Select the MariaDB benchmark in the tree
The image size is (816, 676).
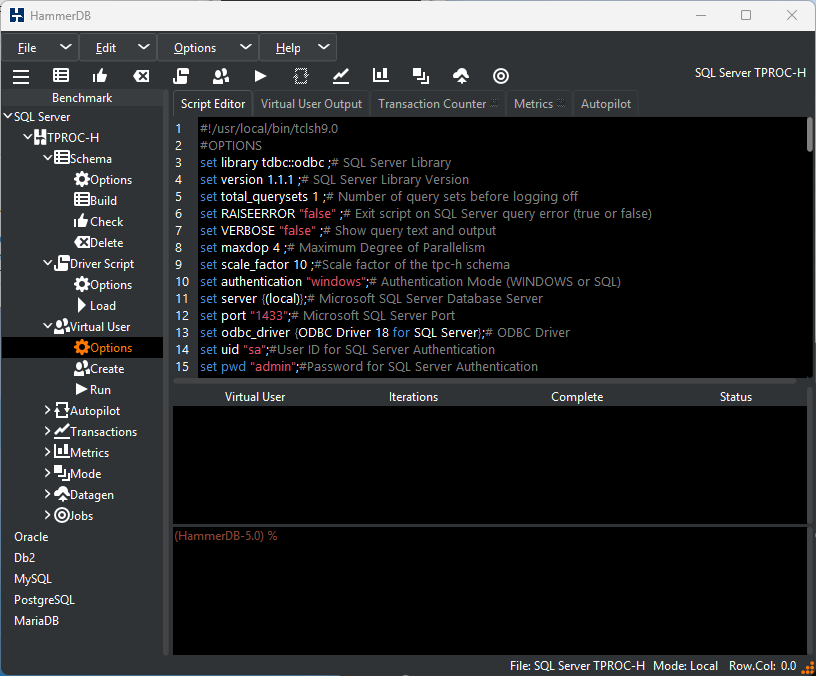(36, 620)
